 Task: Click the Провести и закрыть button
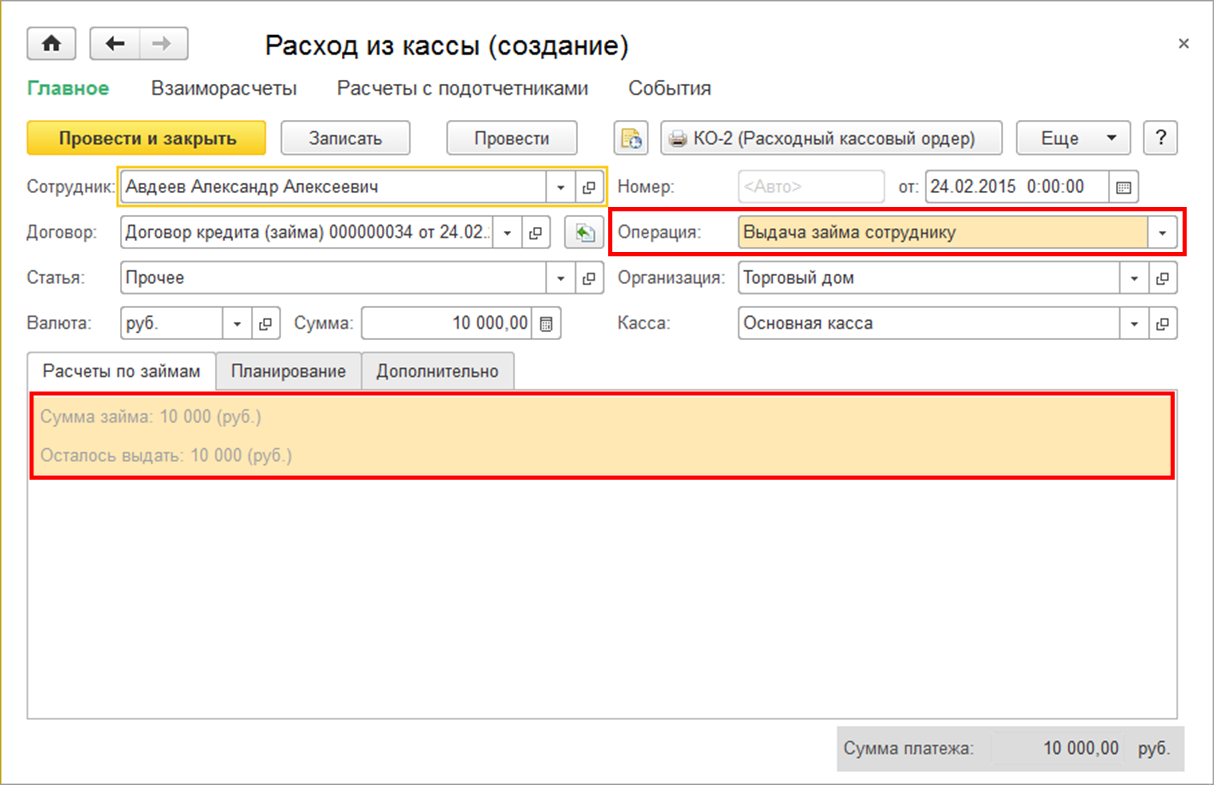pos(147,139)
